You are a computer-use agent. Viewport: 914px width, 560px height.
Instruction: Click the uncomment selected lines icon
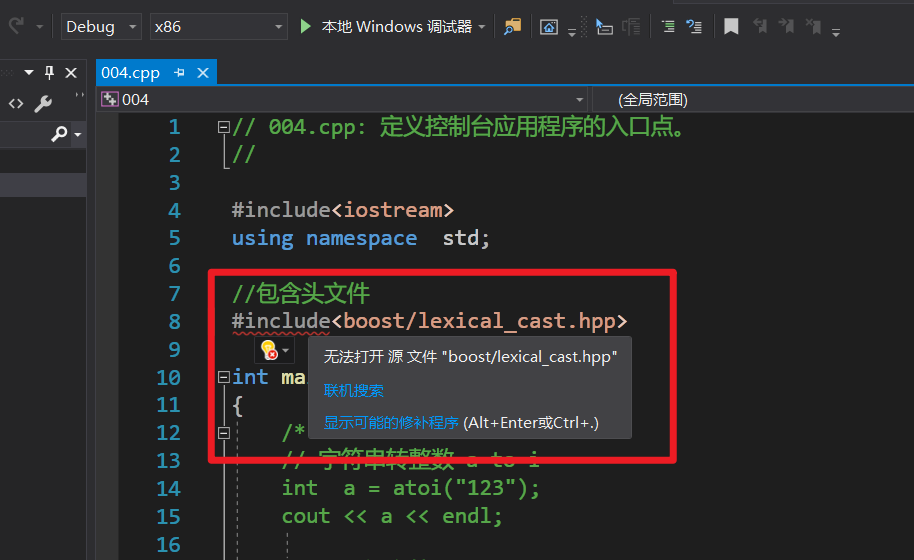pos(694,26)
